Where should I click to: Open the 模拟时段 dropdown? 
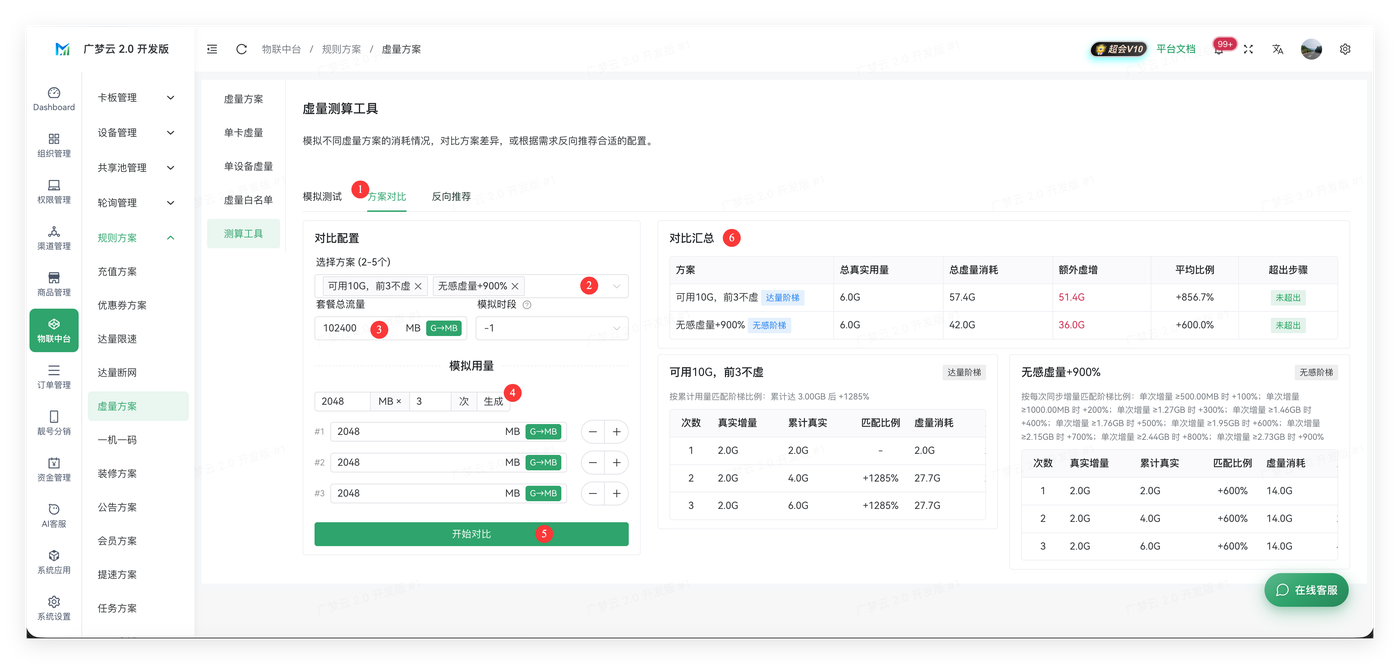552,328
